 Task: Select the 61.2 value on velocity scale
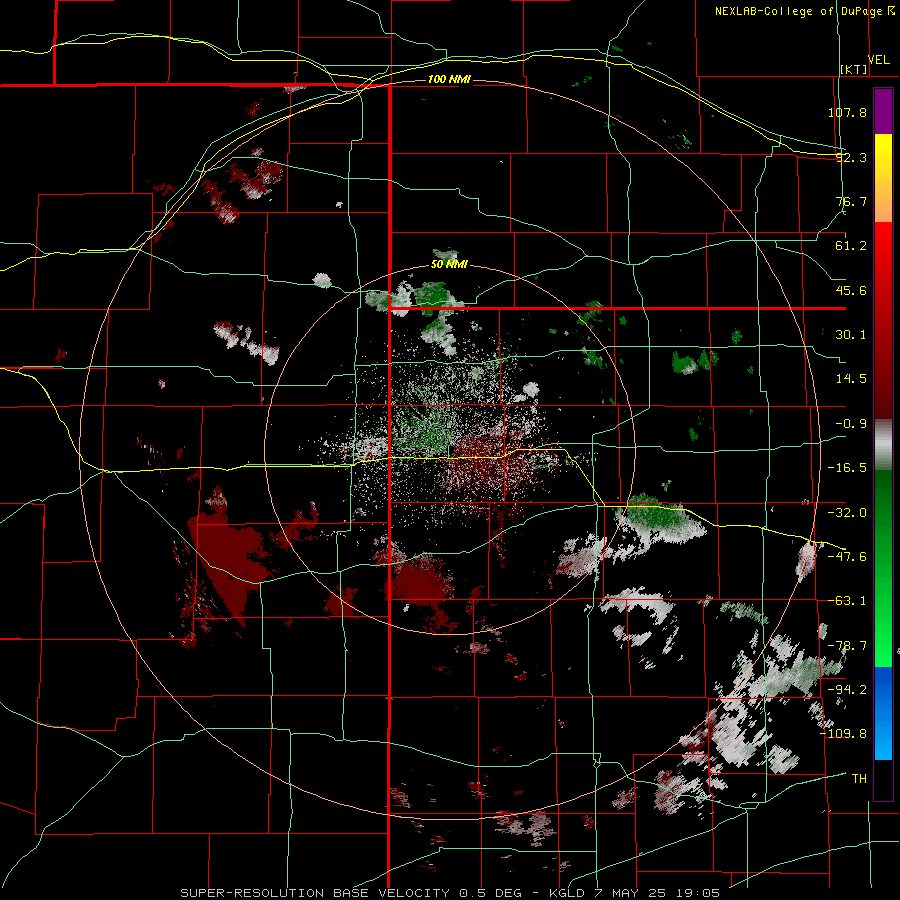pyautogui.click(x=851, y=246)
